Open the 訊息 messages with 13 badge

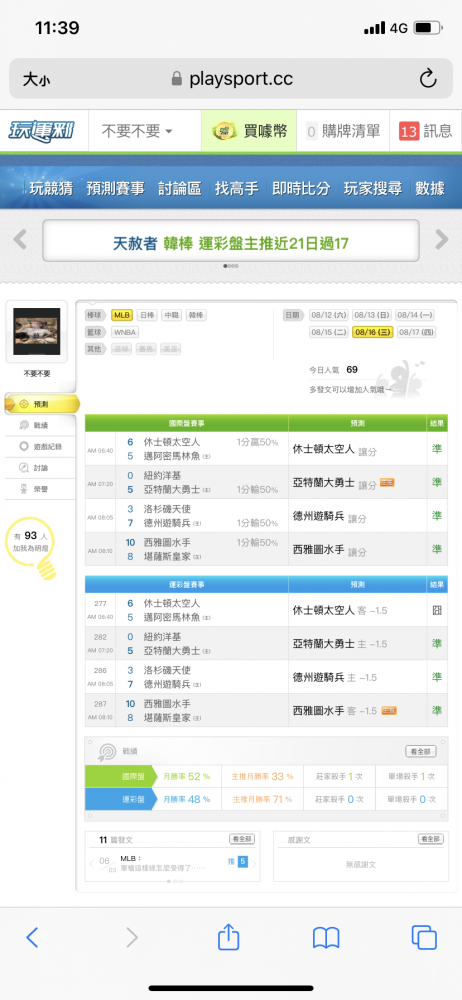click(426, 131)
